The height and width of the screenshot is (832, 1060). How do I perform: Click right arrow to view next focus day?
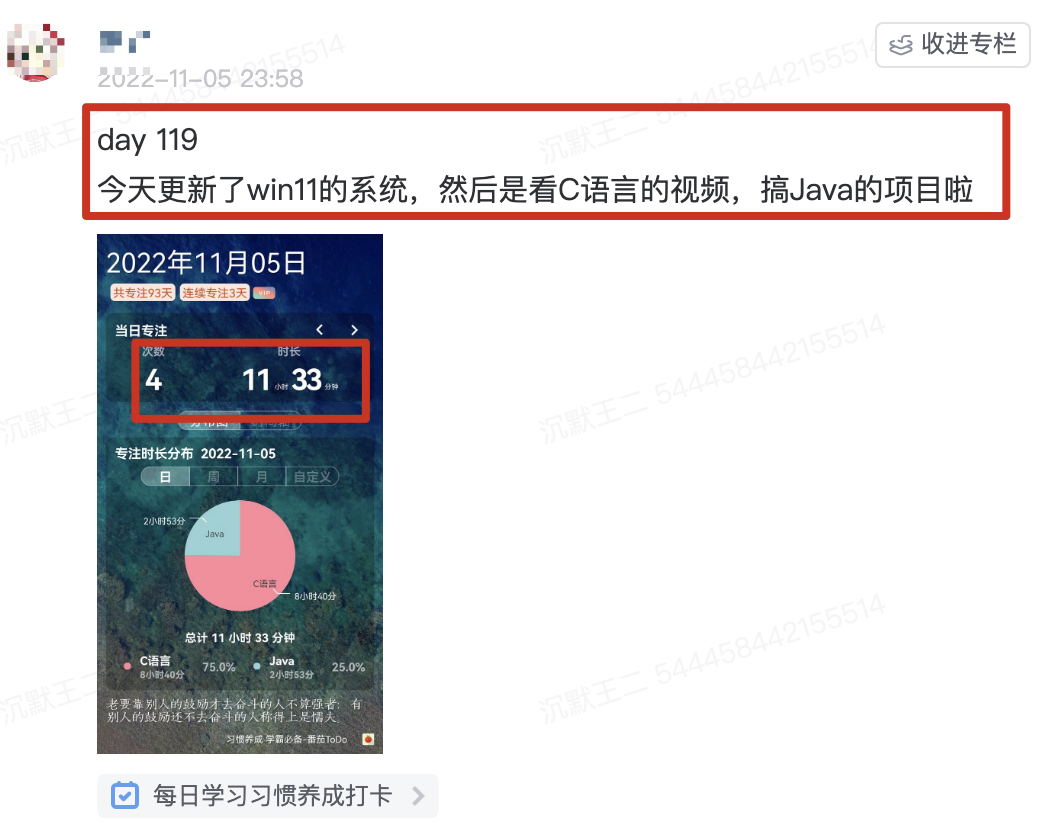click(x=353, y=330)
